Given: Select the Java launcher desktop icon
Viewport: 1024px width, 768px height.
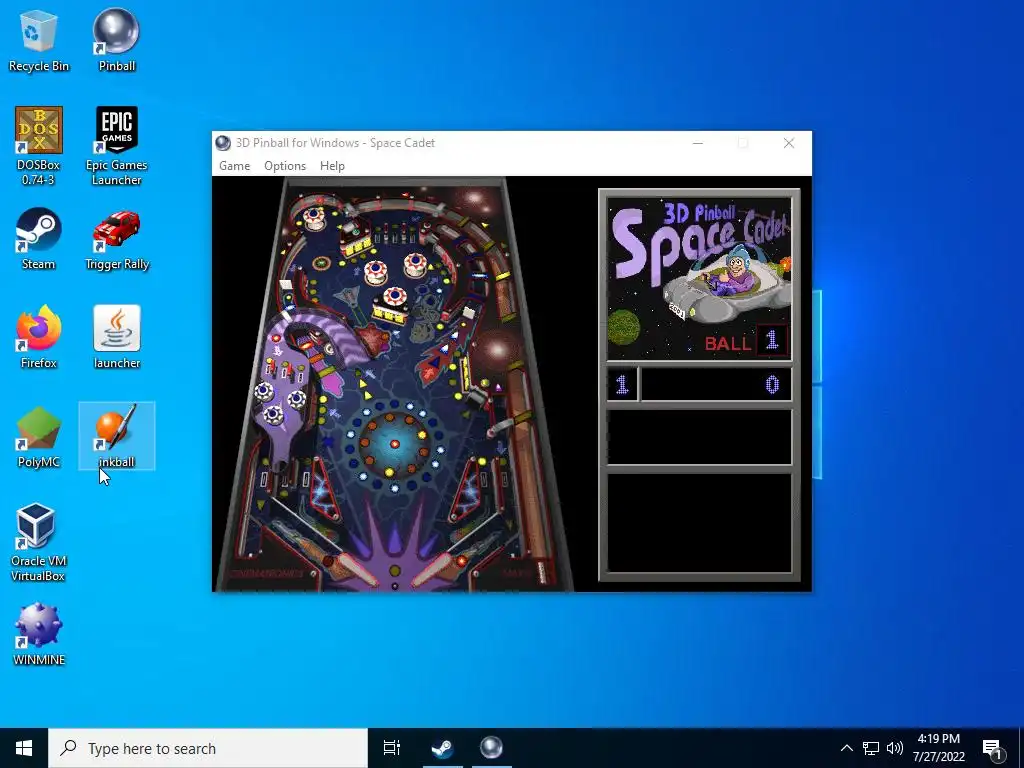Looking at the screenshot, I should coord(116,338).
